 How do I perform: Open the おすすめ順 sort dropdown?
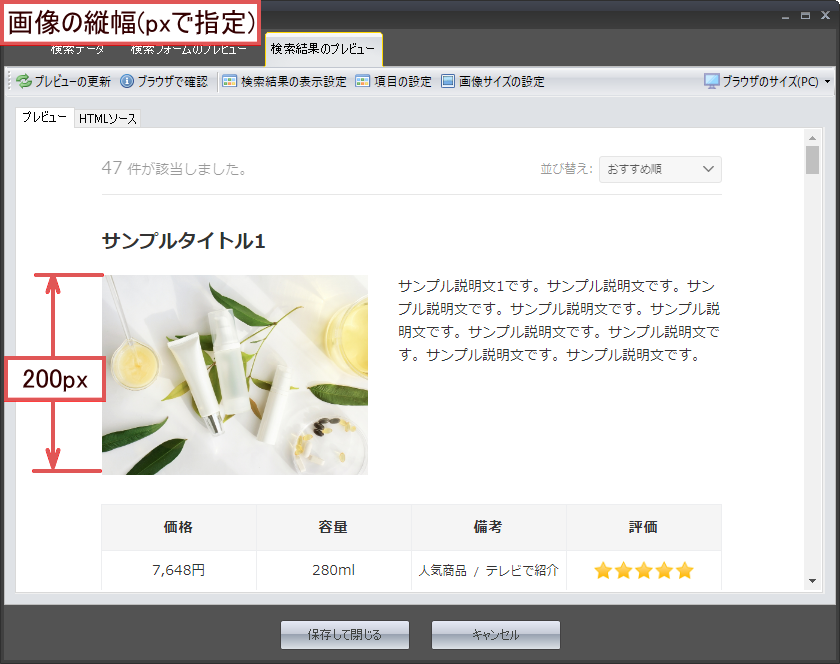[660, 169]
